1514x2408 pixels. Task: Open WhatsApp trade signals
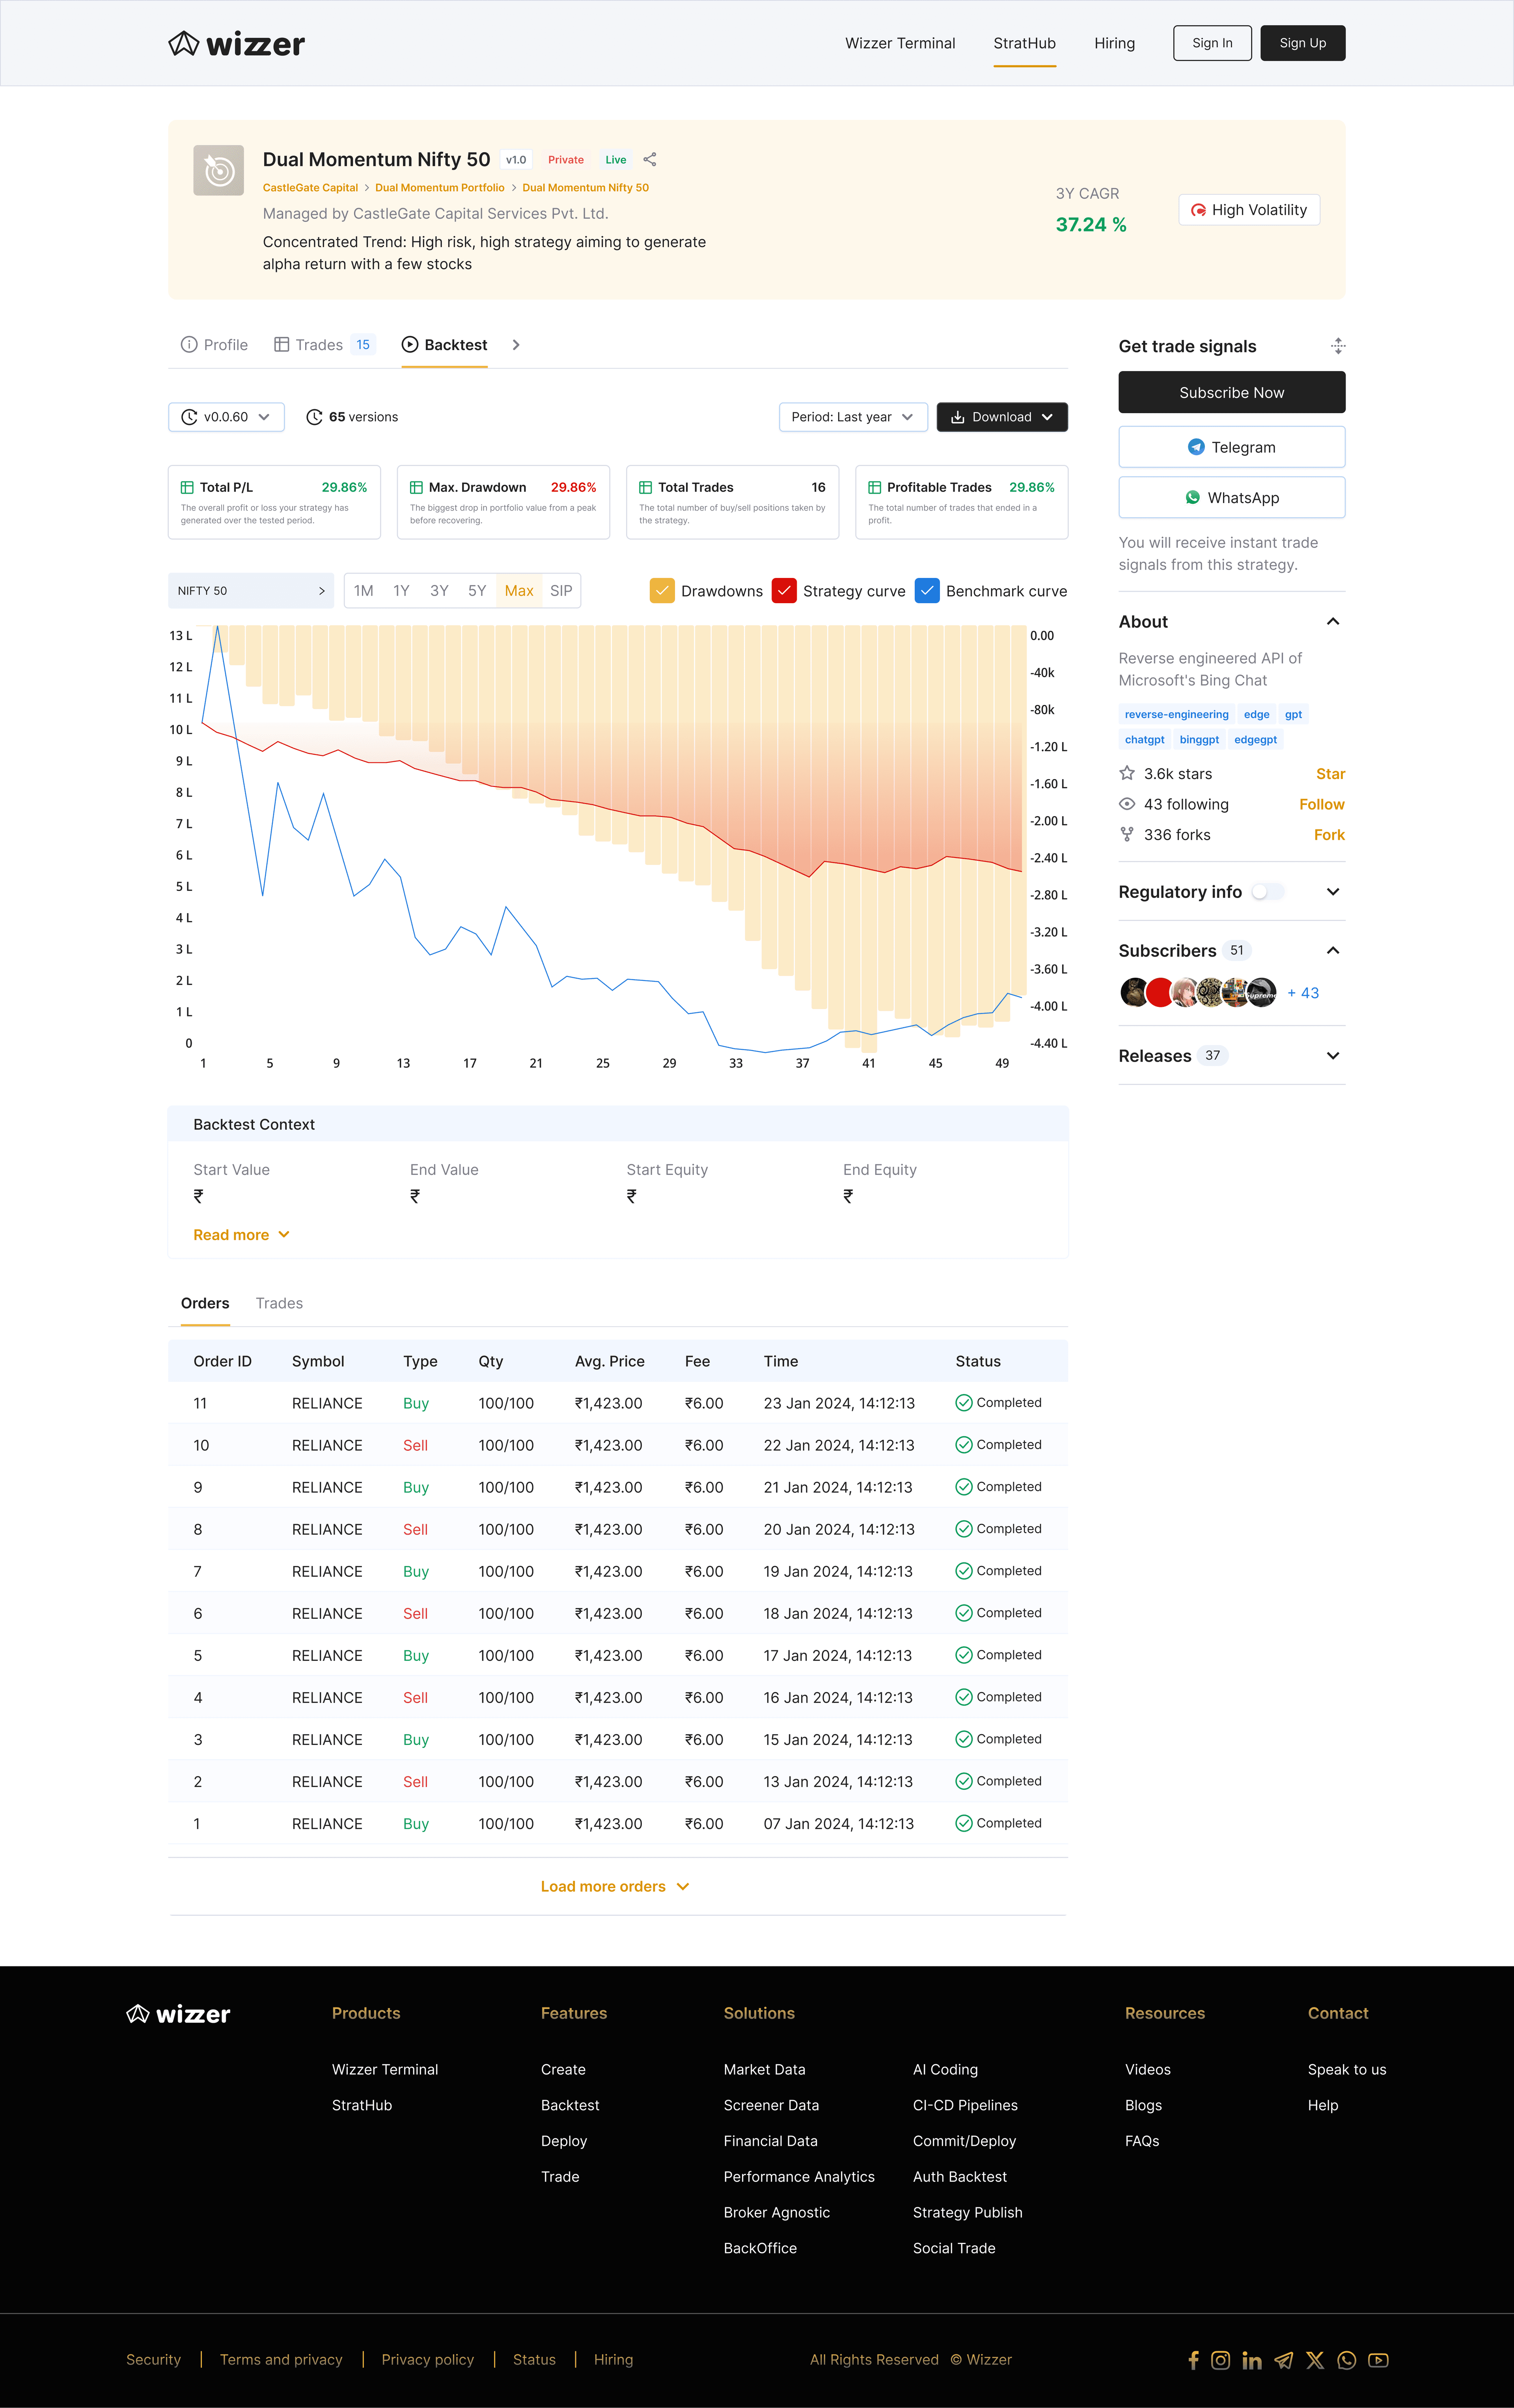1231,497
